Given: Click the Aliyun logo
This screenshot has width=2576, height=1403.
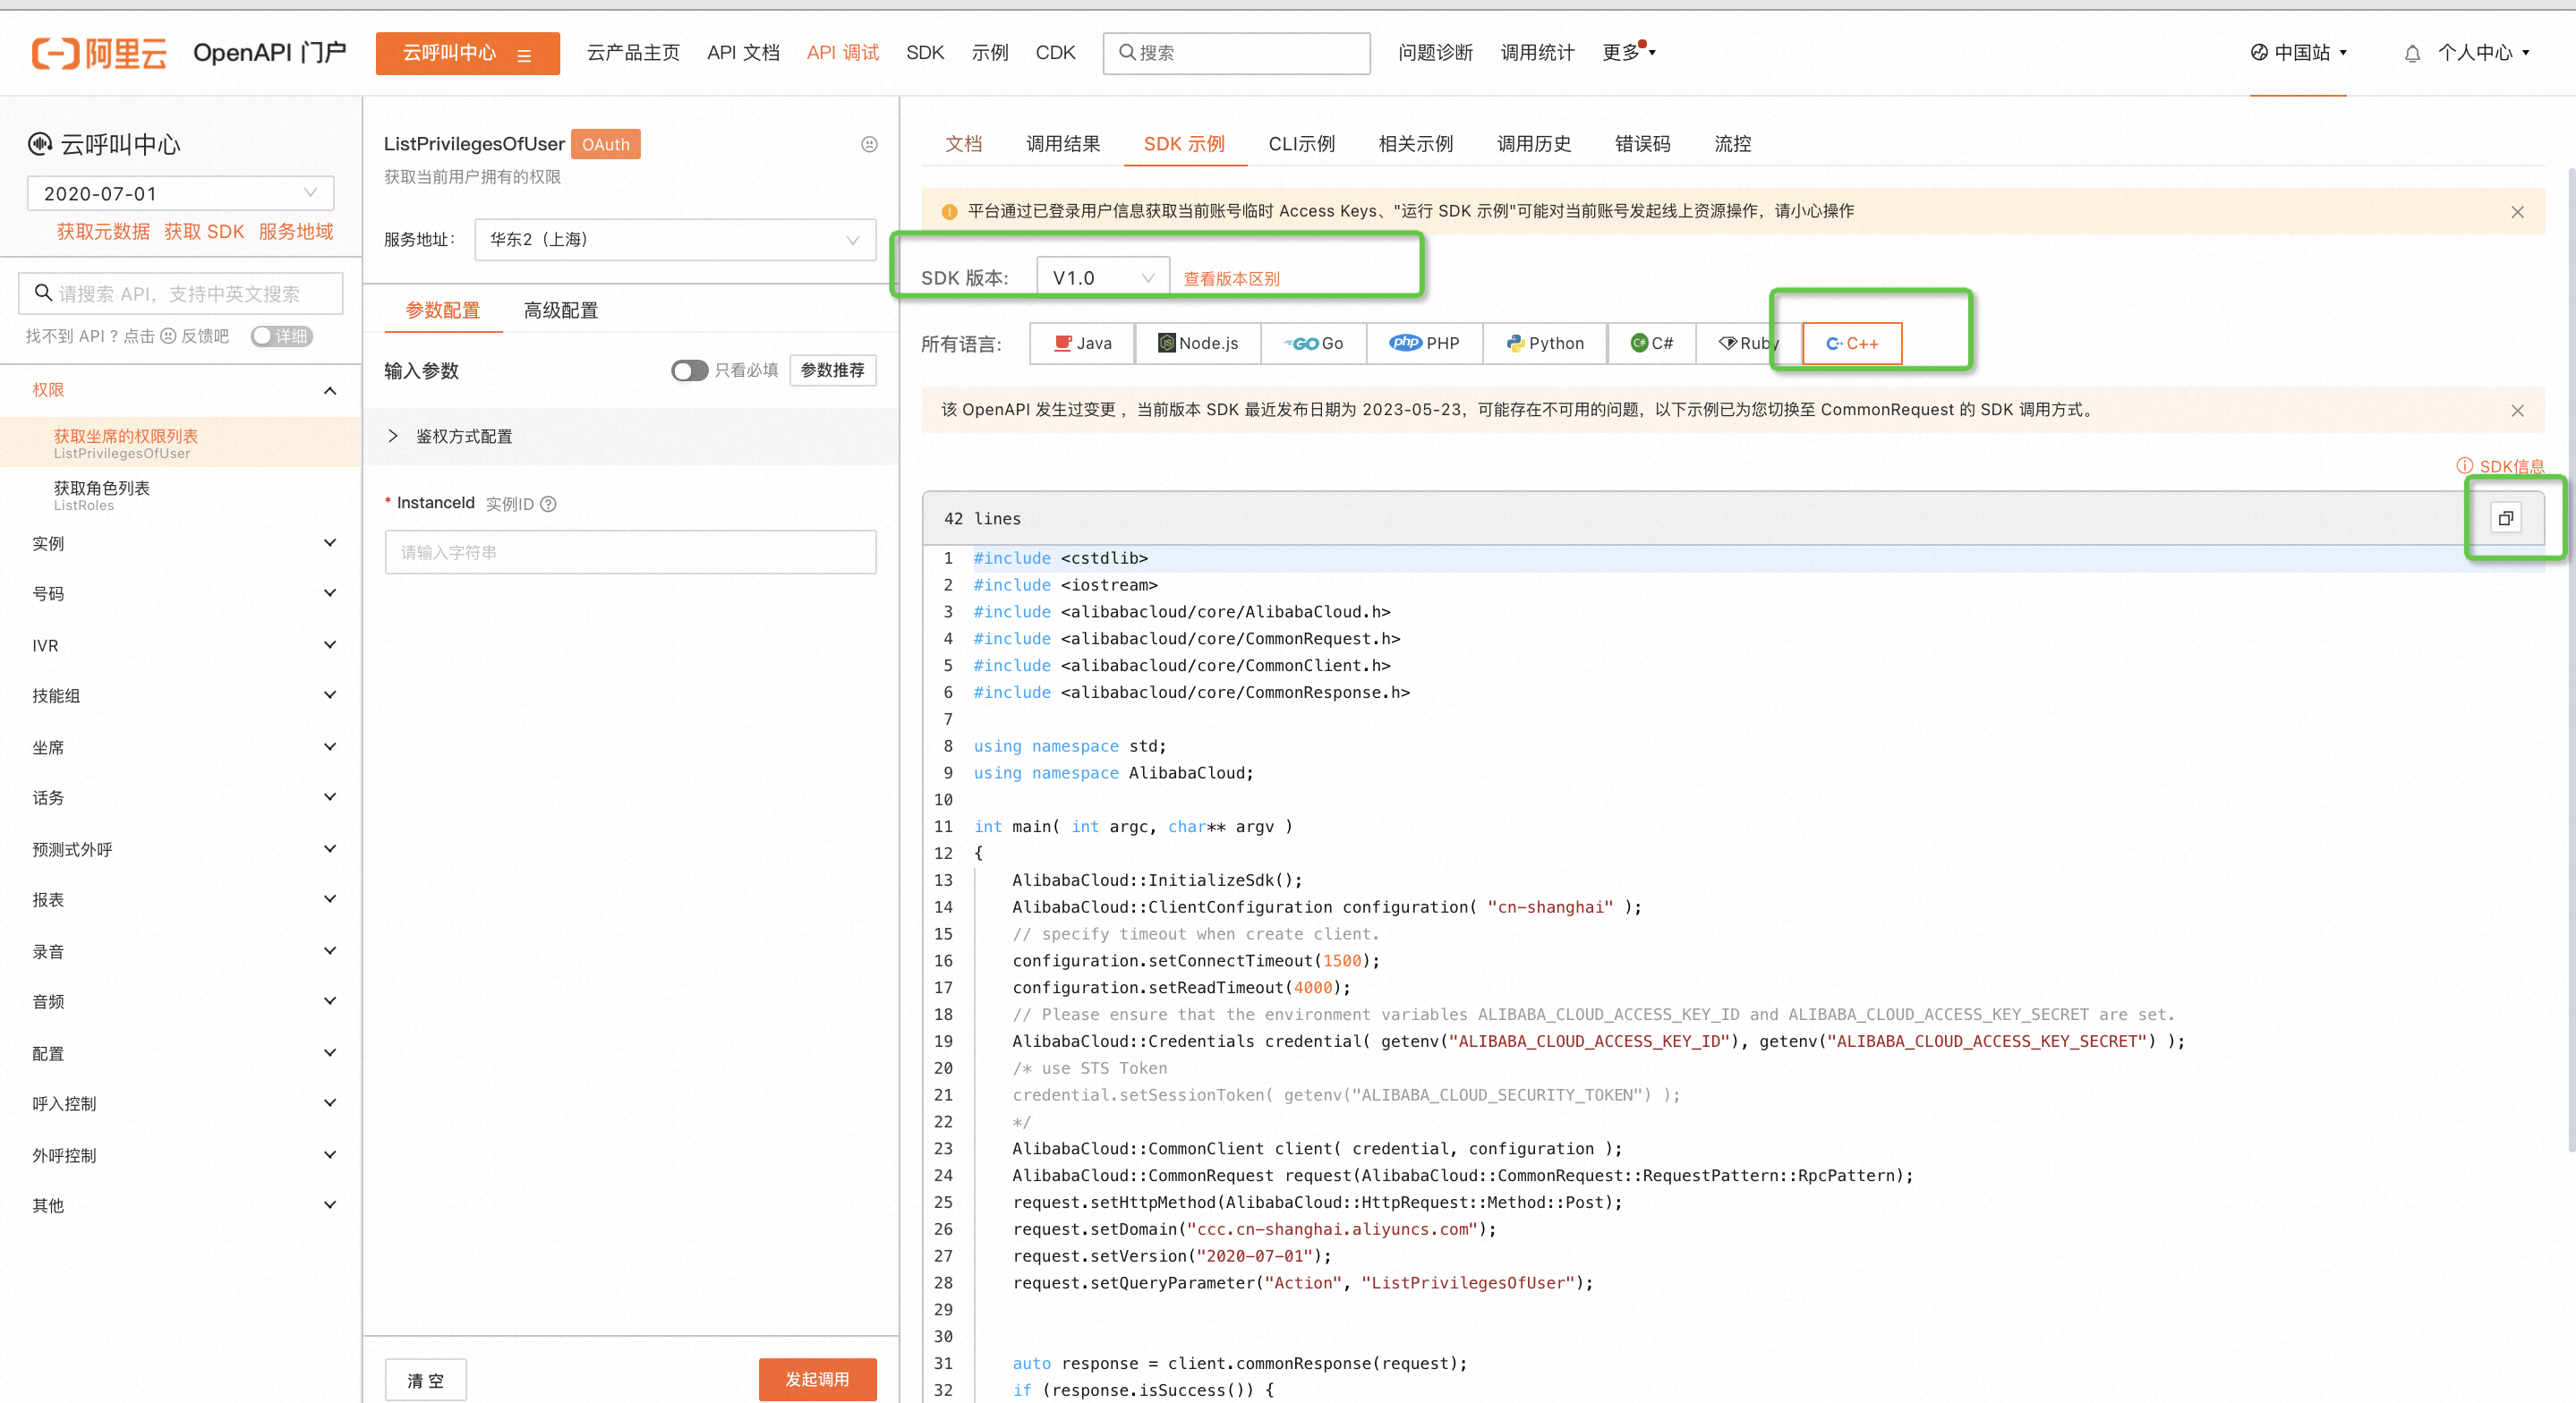Looking at the screenshot, I should [x=99, y=53].
